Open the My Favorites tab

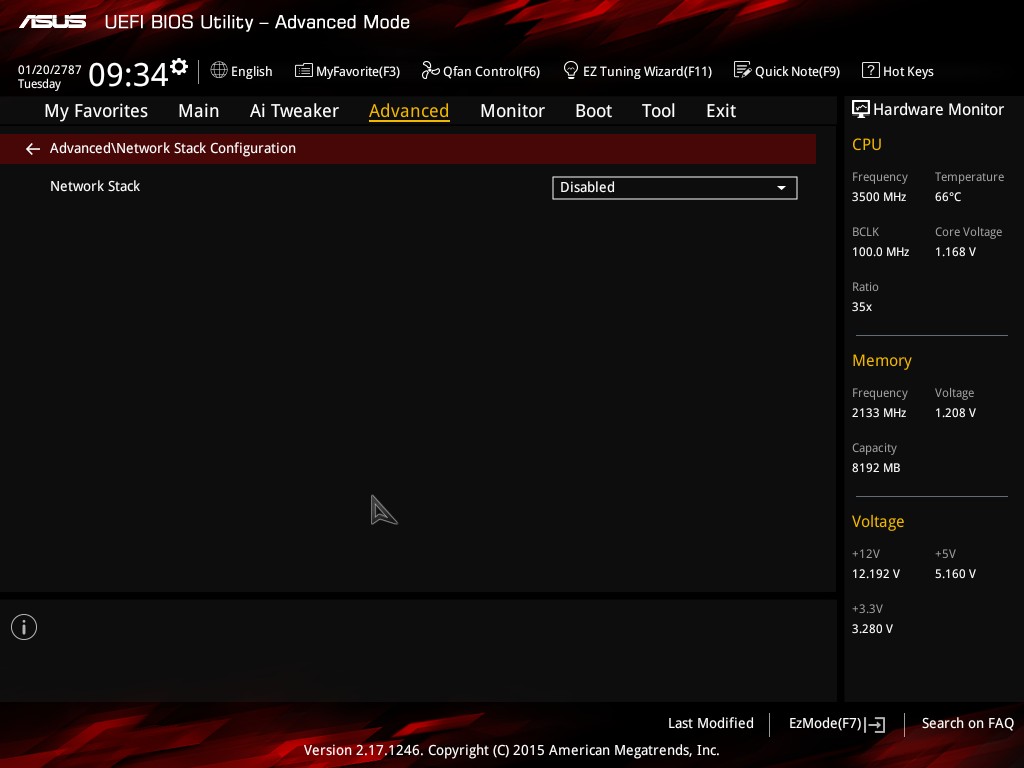point(96,111)
